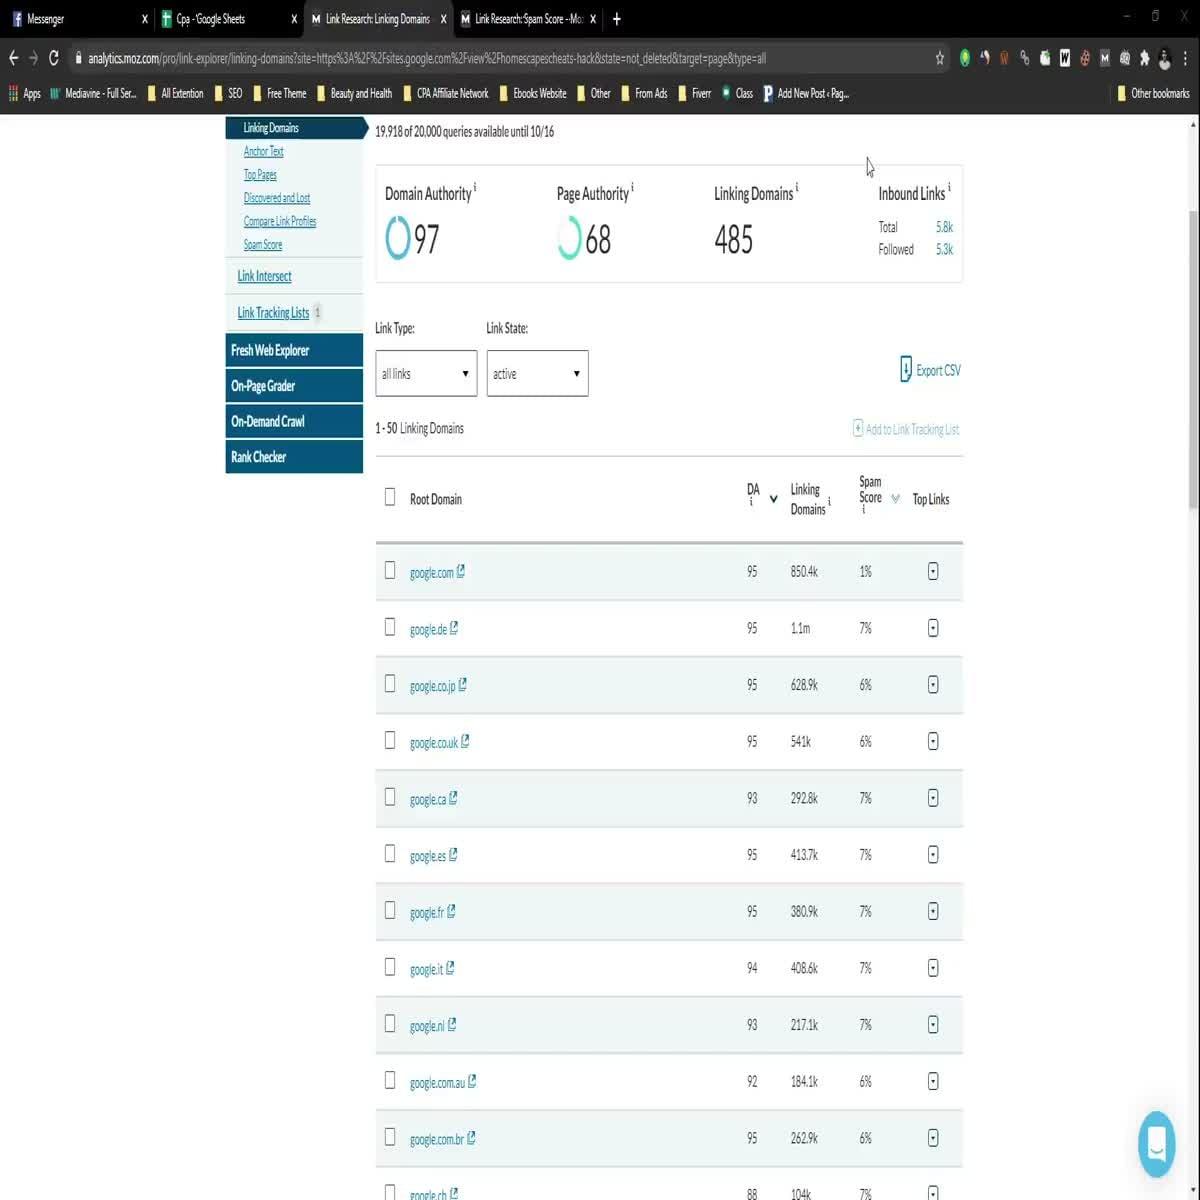Image resolution: width=1200 pixels, height=1200 pixels.
Task: Open a new browser tab with the plus icon
Action: [616, 19]
